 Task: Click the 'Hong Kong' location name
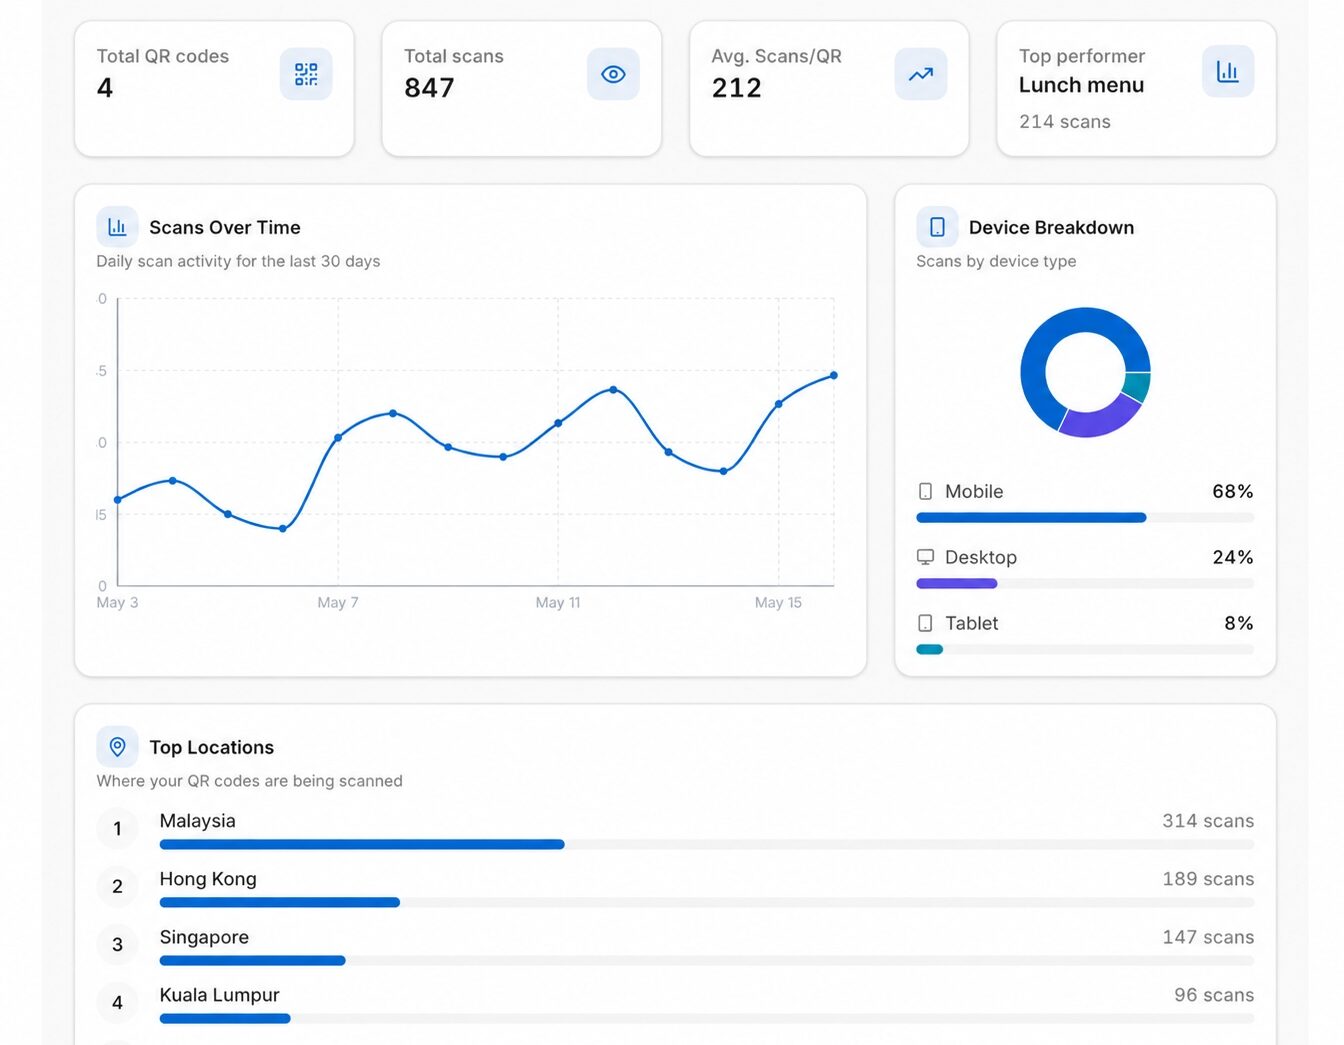coord(208,879)
